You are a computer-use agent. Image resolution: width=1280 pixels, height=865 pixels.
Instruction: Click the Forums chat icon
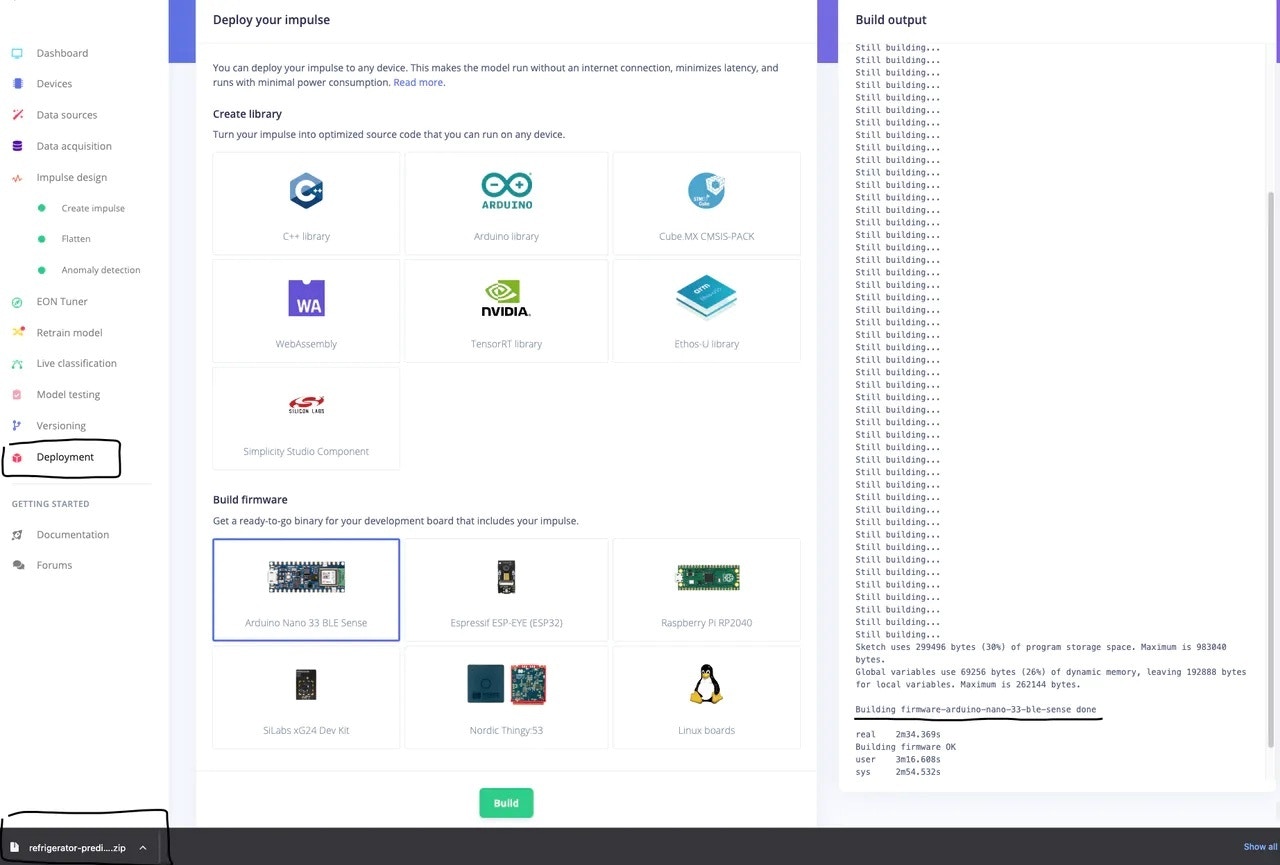17,565
